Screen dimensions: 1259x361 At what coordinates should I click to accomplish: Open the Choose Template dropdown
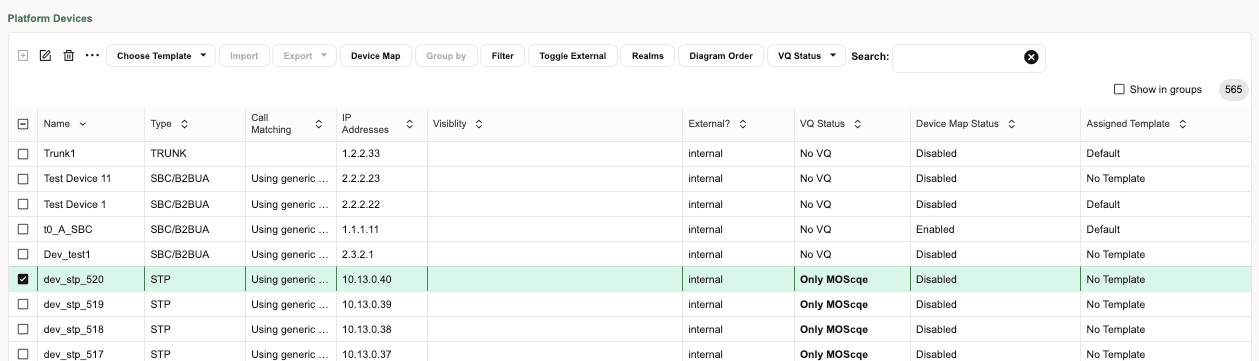coord(161,56)
